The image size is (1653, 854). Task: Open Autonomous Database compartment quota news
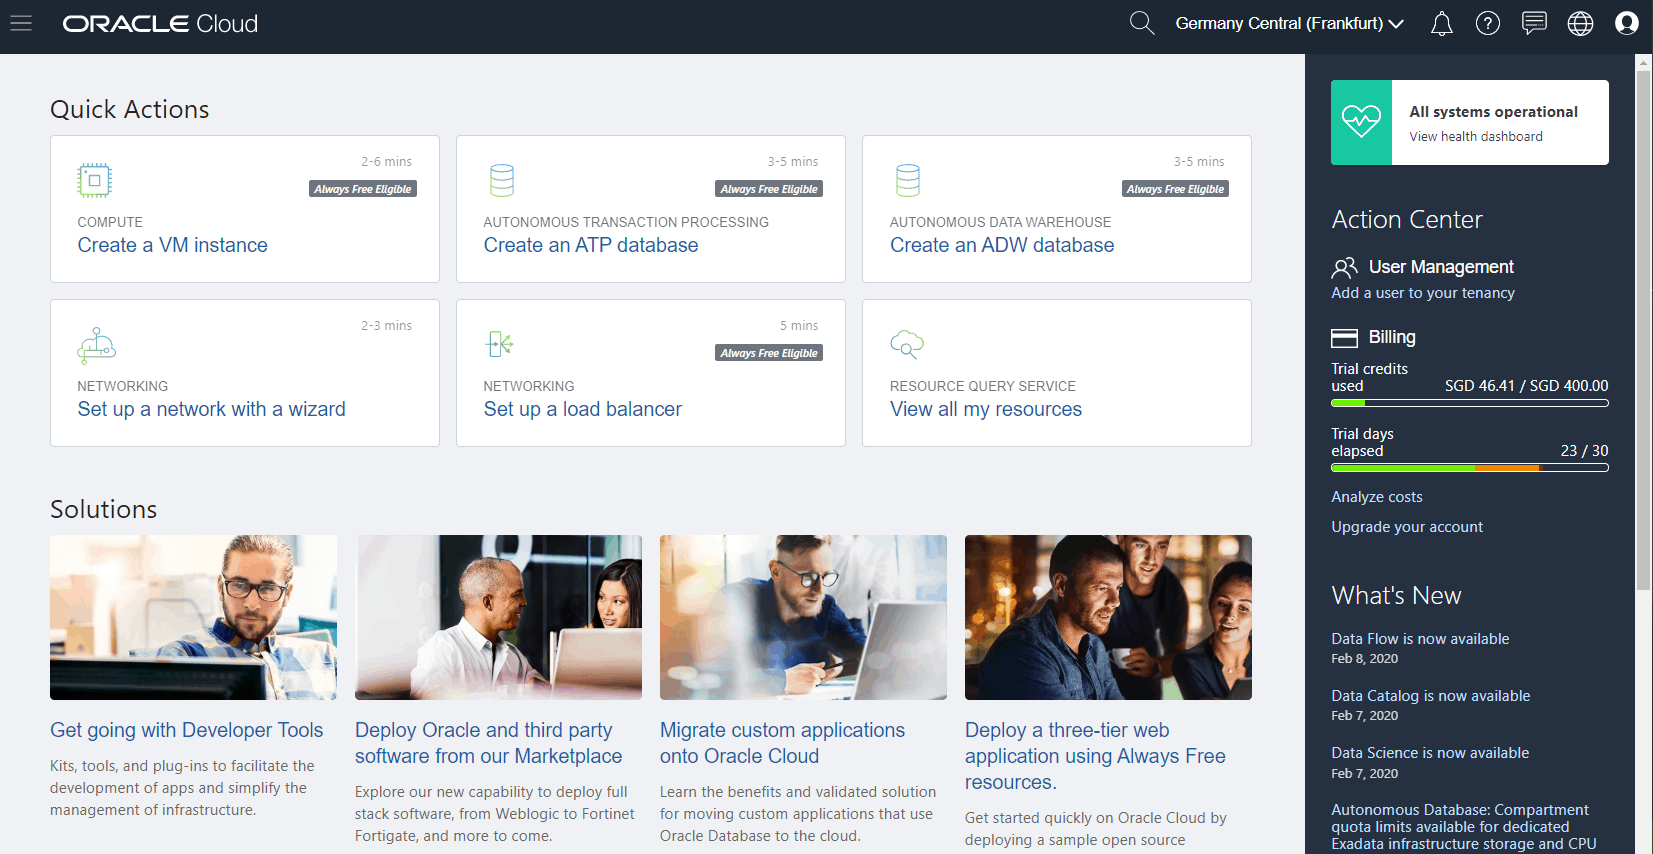1464,827
